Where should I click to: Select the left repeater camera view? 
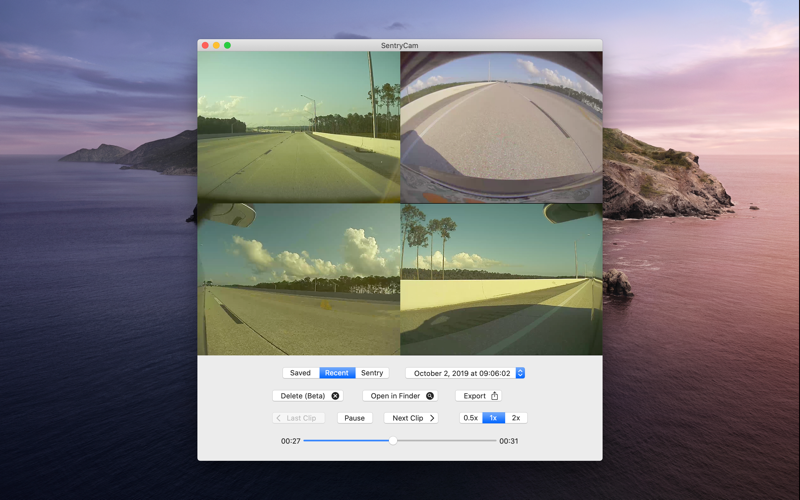(298, 279)
